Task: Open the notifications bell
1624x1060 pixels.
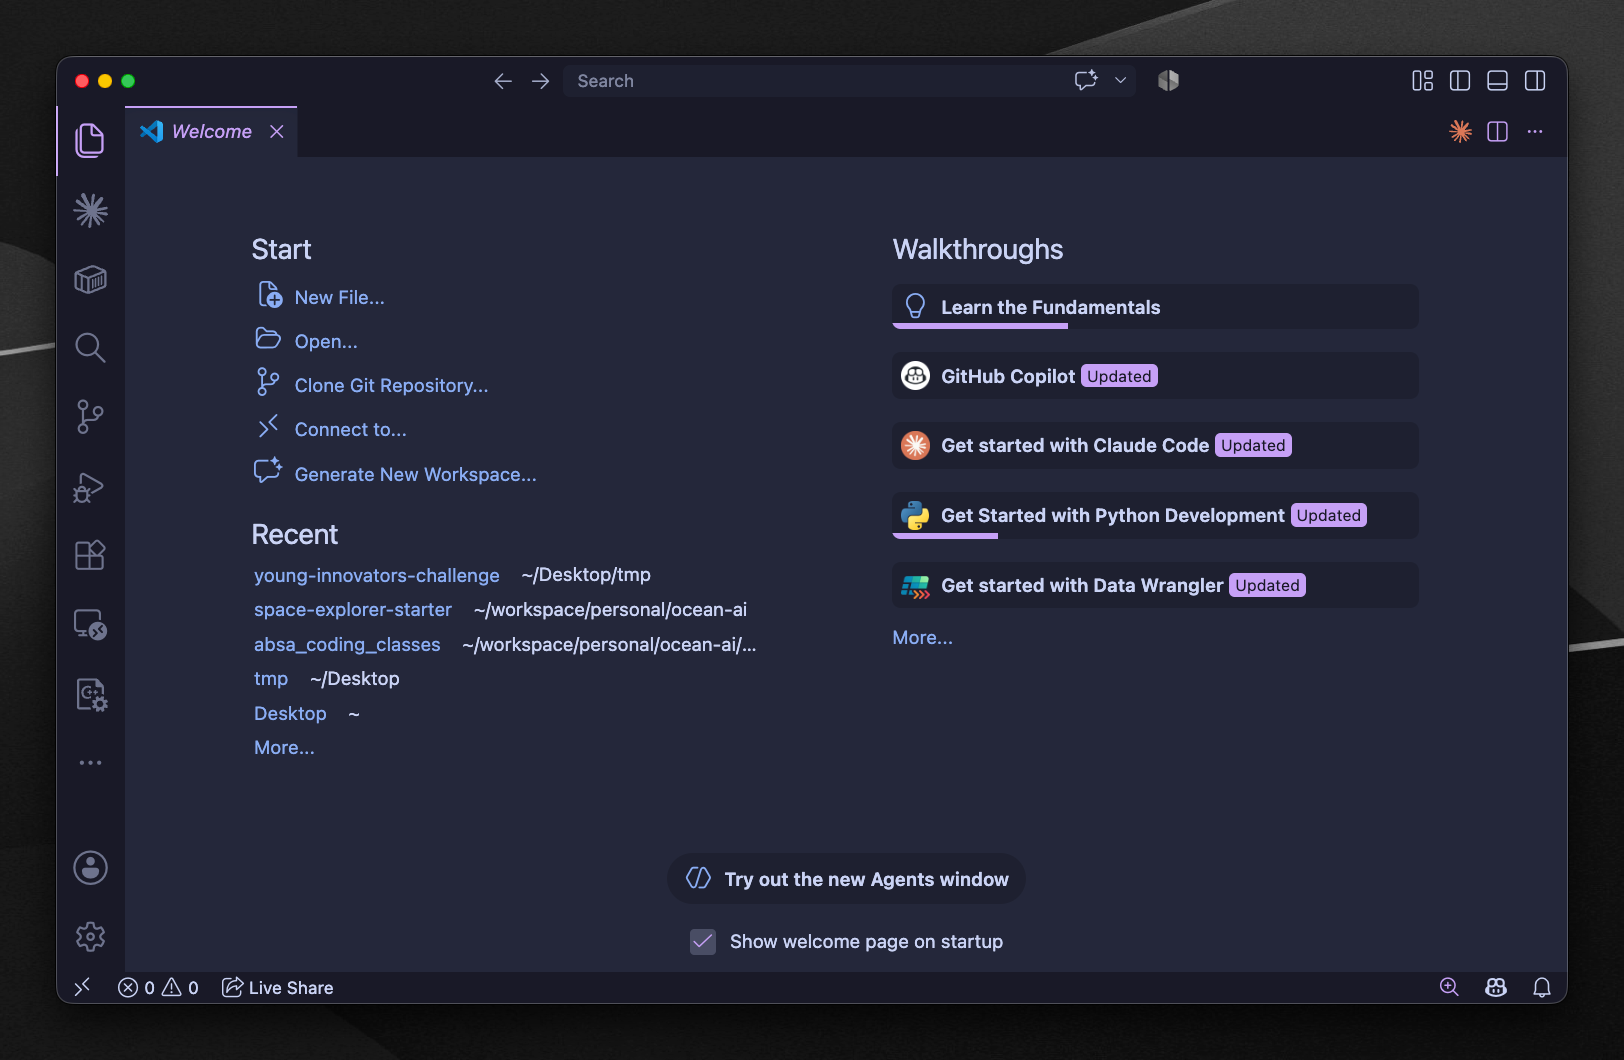Action: pos(1542,987)
